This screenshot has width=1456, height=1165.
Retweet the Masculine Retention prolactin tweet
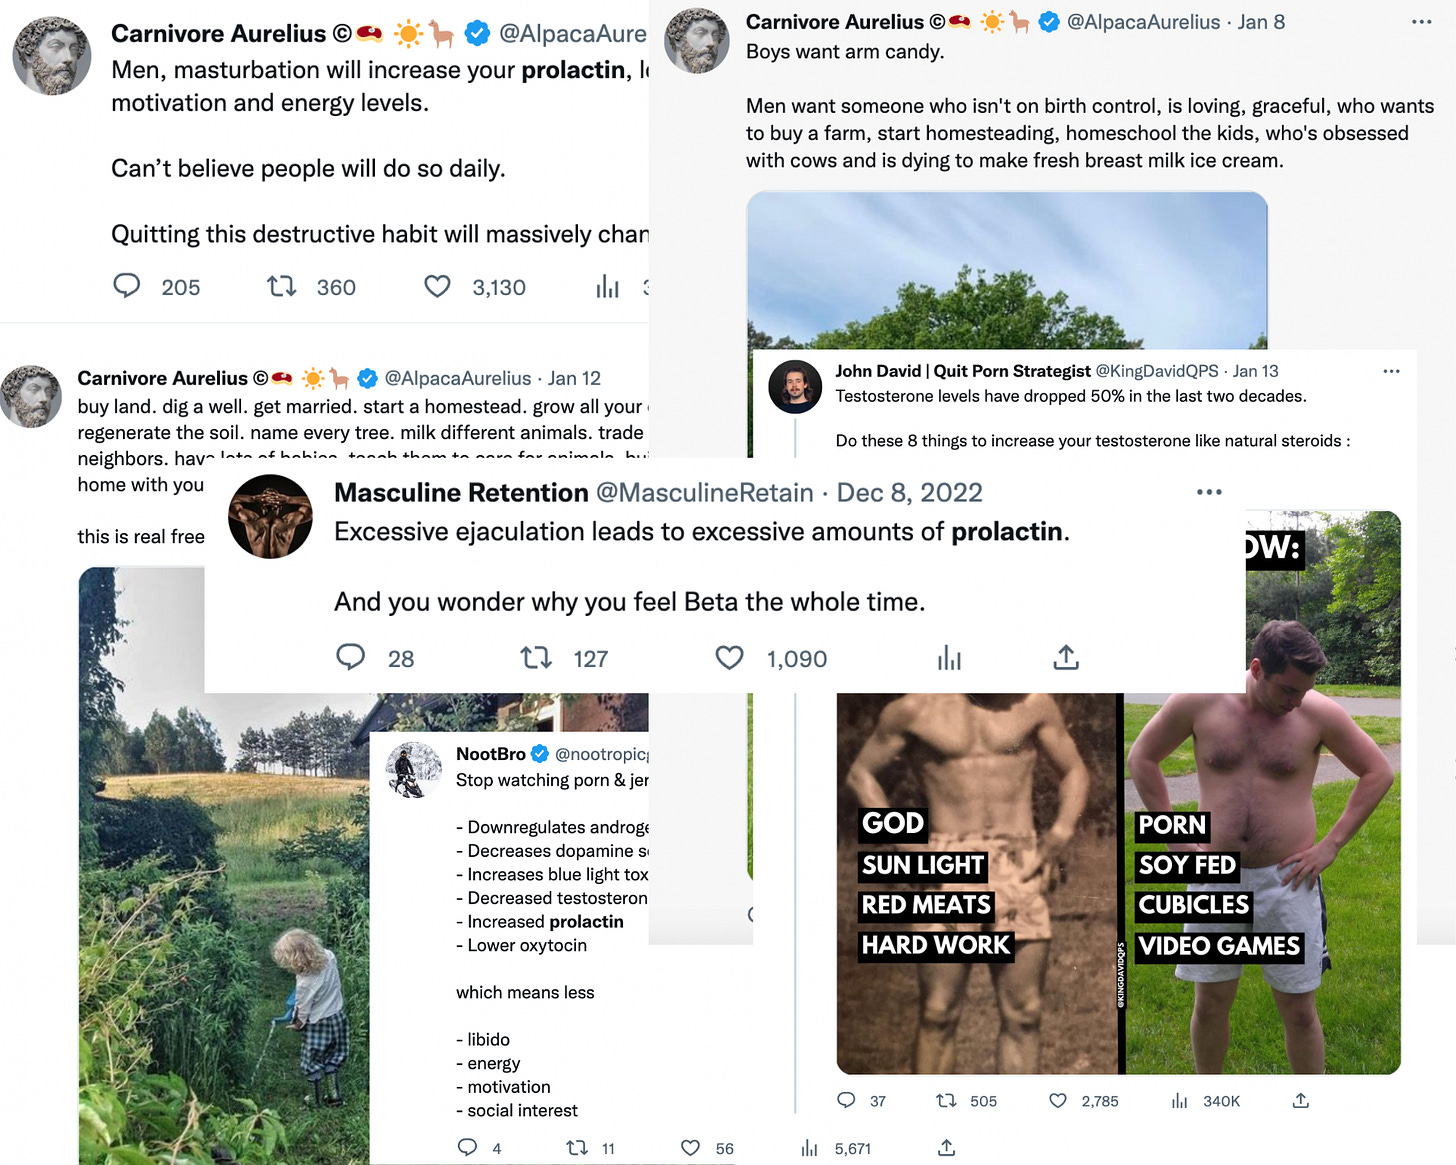[536, 657]
